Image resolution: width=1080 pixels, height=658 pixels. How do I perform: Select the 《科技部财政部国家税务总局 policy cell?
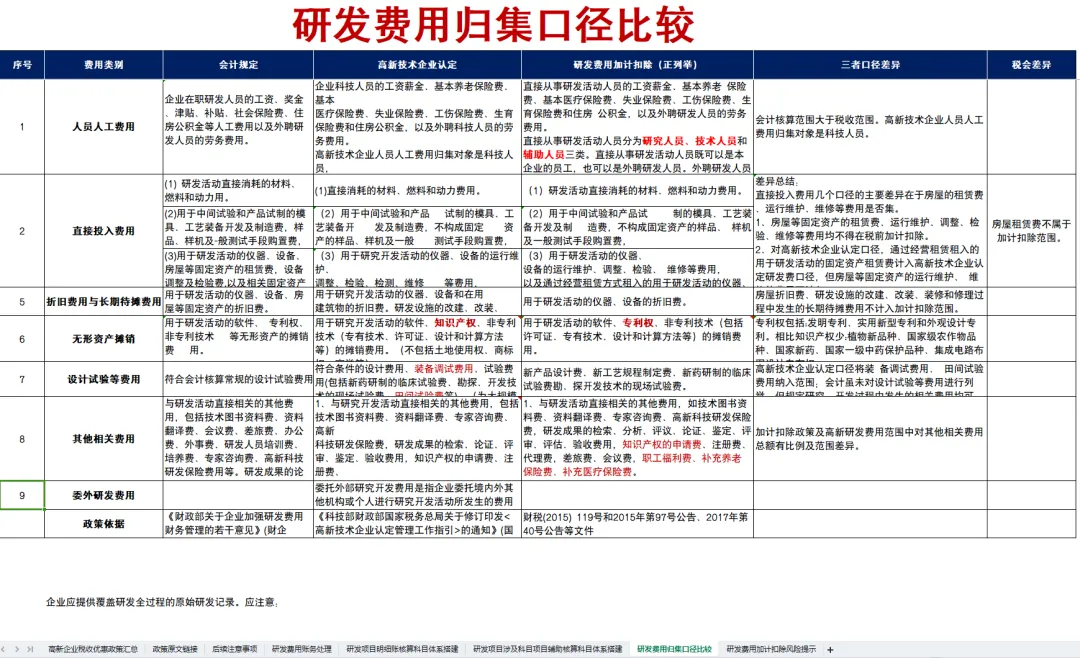point(417,524)
